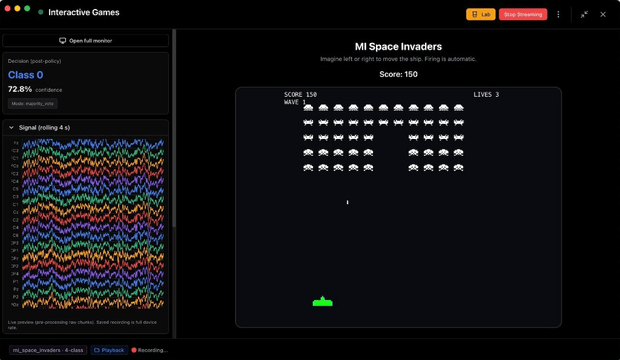Click the C5 channel label
Screen dimensions: 620x360
15,189
